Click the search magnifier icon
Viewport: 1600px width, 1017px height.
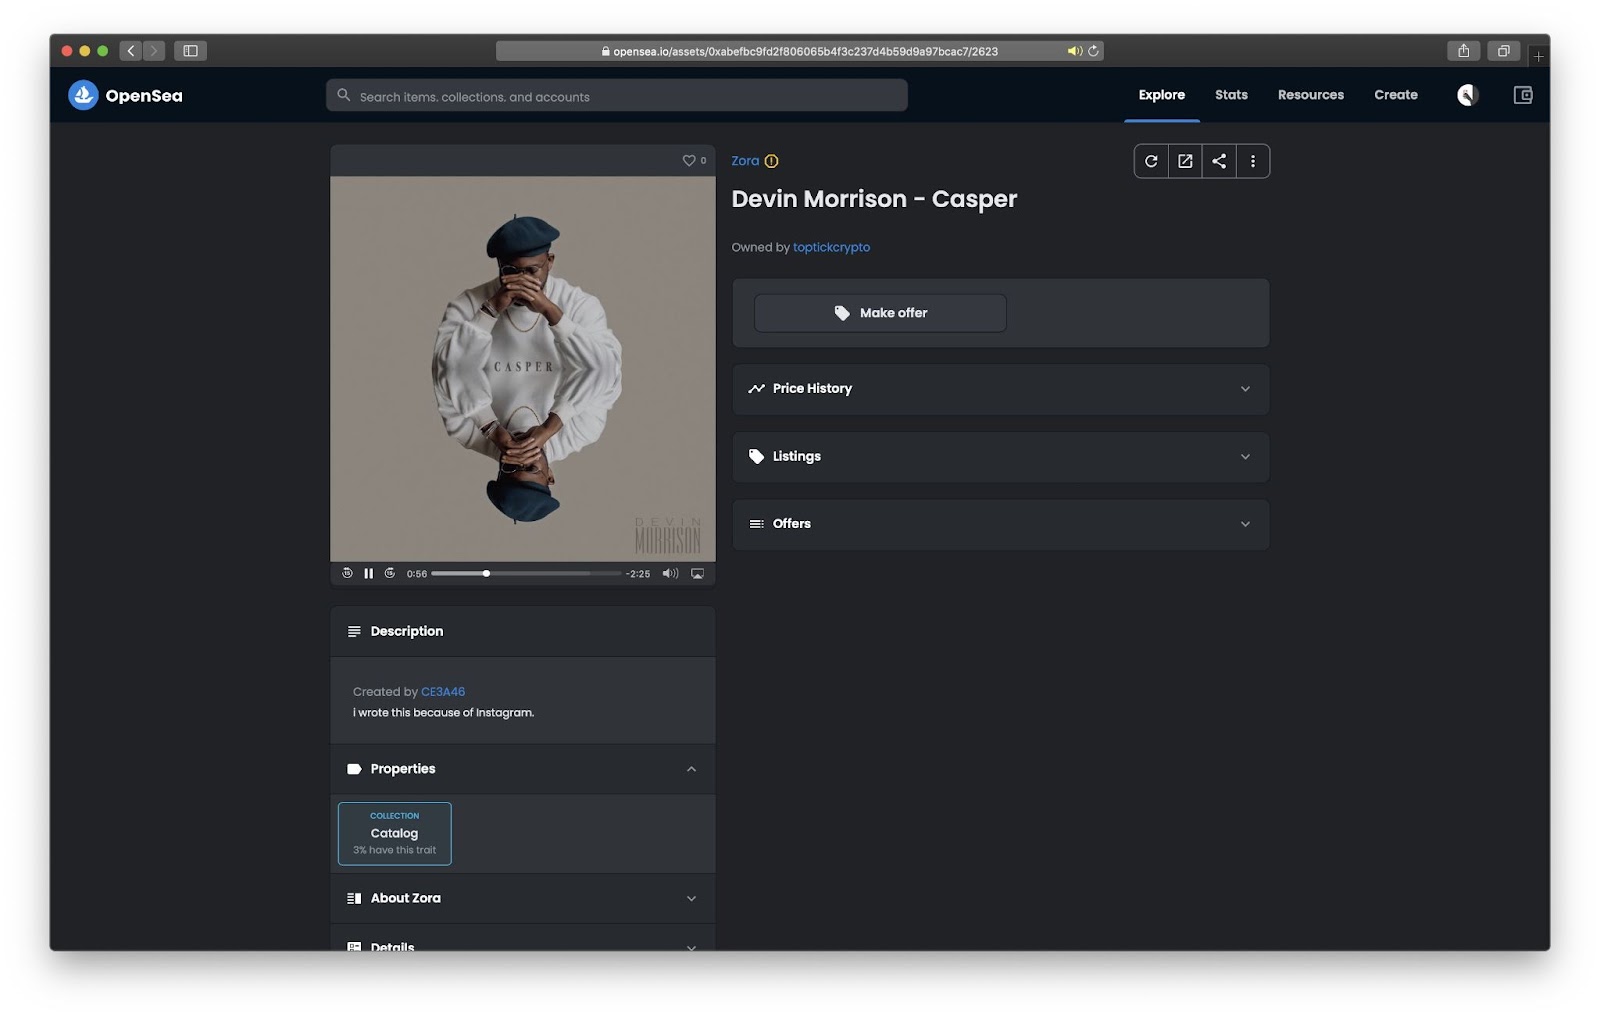344,95
